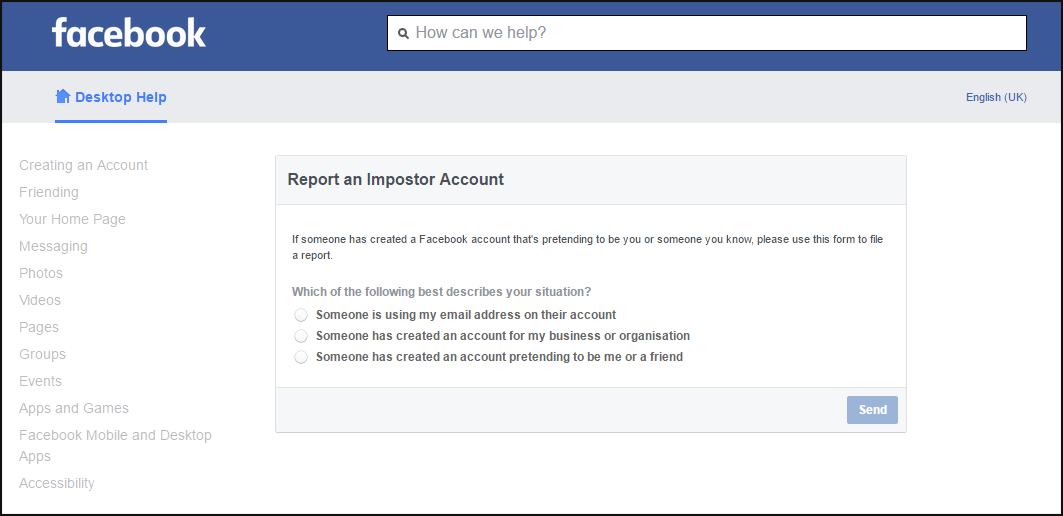Click the Facebook logo
This screenshot has height=516, width=1063.
[x=129, y=33]
